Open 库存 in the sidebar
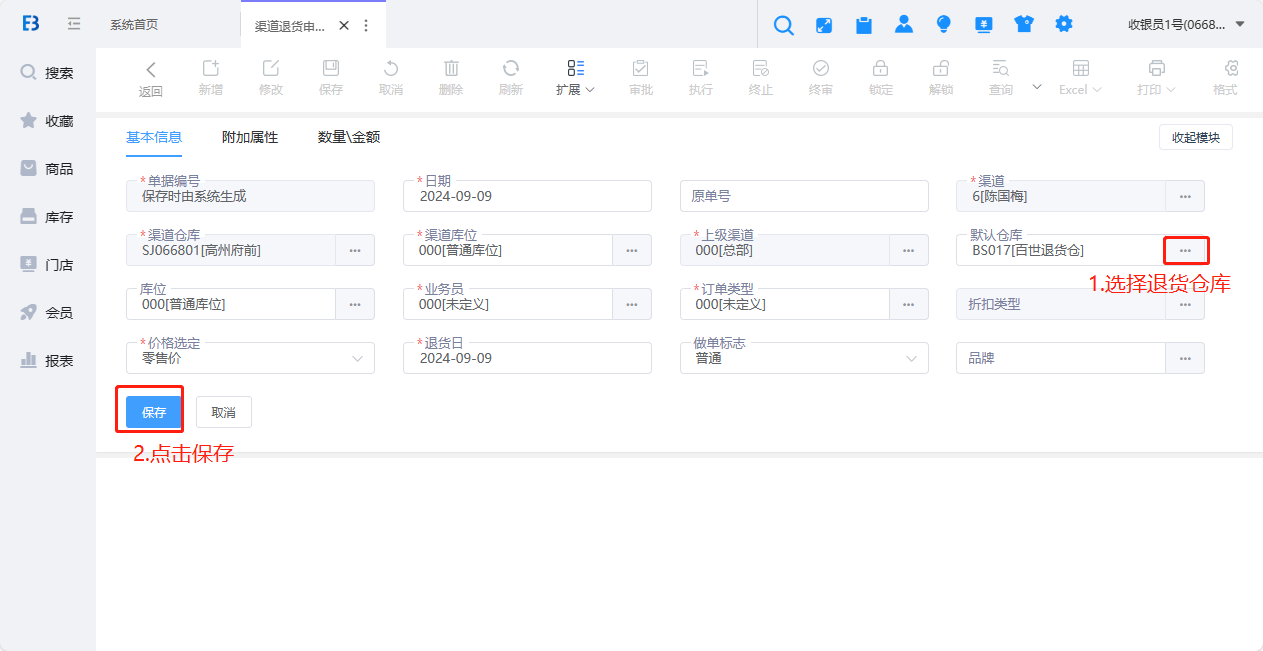1263x651 pixels. click(x=48, y=217)
